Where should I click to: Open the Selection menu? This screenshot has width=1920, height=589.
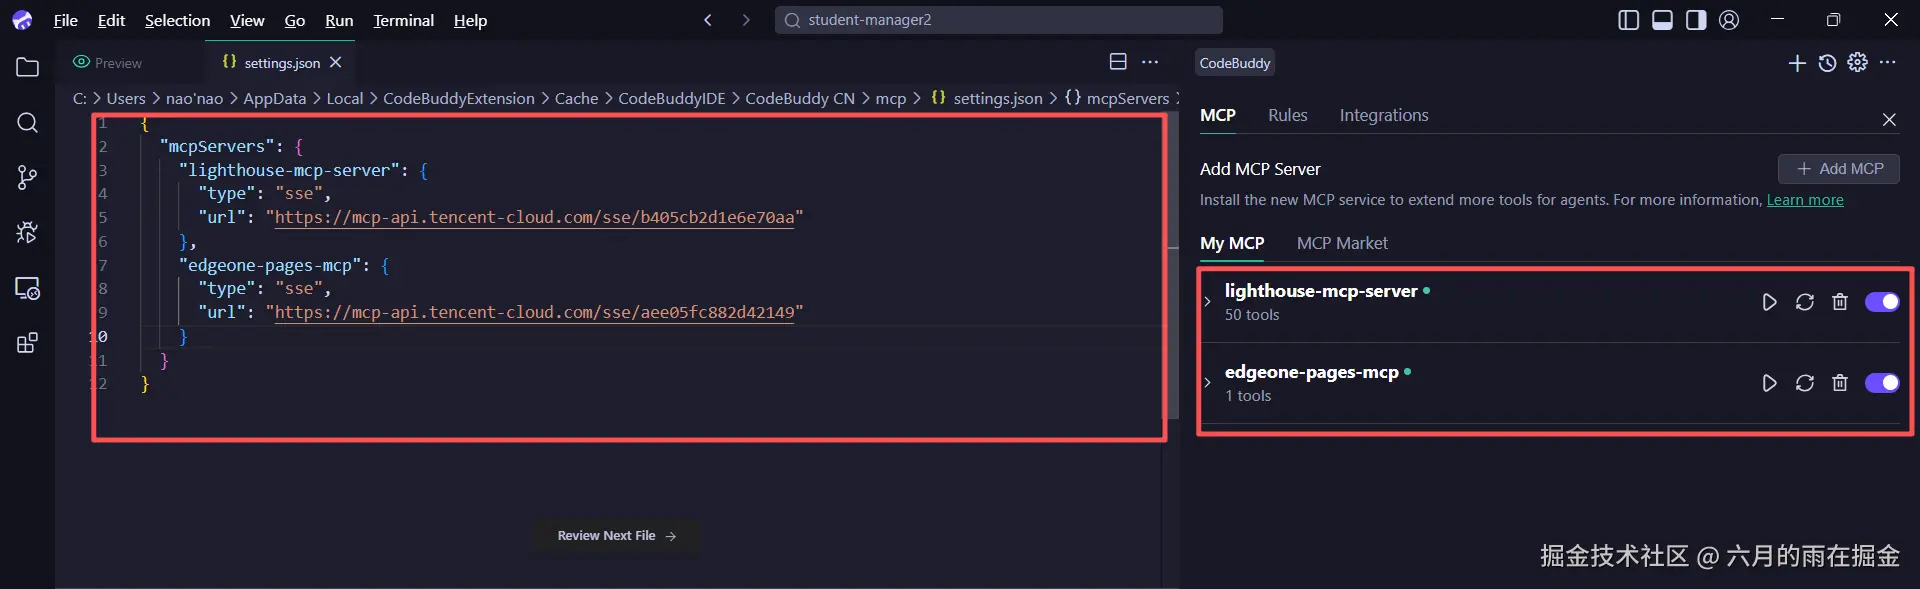(177, 20)
